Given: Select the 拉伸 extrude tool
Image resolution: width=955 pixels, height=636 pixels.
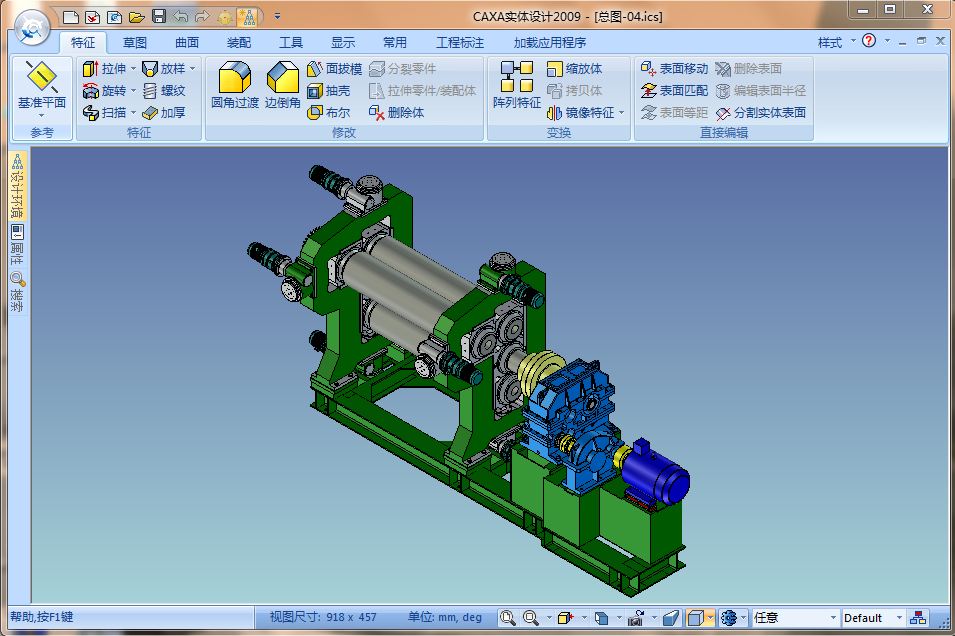Looking at the screenshot, I should (x=104, y=69).
